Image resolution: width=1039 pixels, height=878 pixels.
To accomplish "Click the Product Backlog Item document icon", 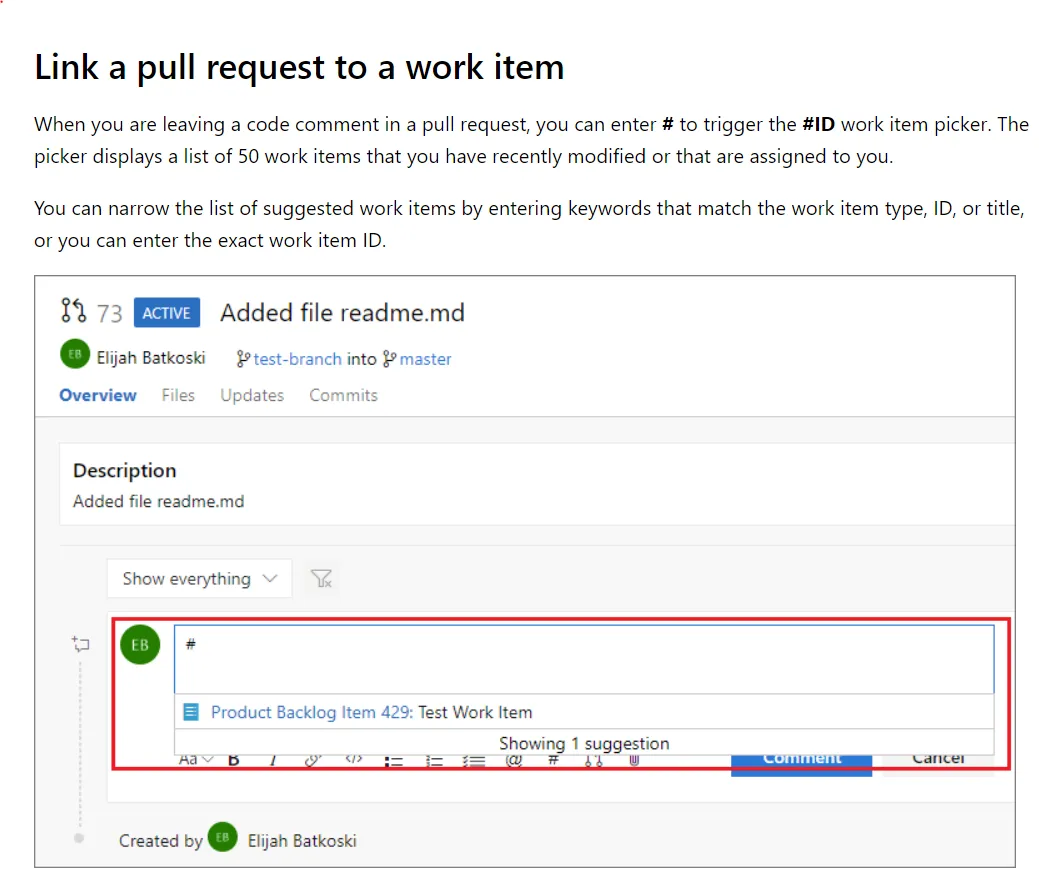I will tap(191, 713).
